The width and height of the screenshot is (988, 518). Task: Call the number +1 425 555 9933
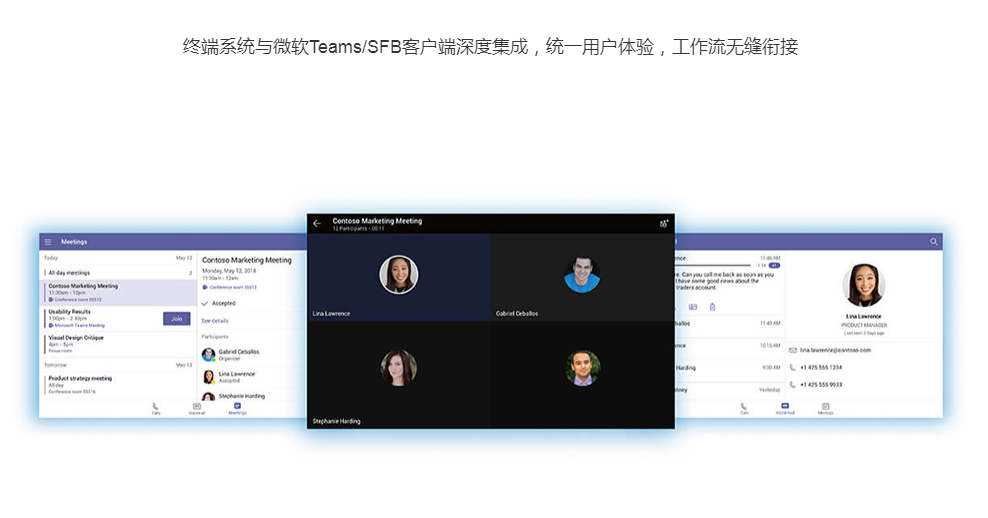pos(821,384)
